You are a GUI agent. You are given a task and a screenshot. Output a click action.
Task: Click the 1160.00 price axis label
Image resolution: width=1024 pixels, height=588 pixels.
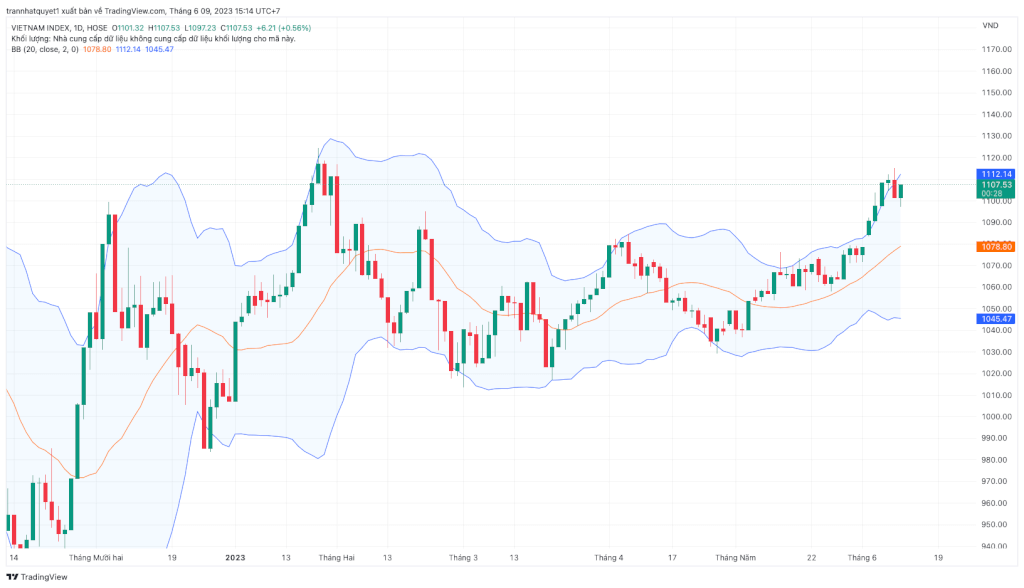[x=997, y=71]
